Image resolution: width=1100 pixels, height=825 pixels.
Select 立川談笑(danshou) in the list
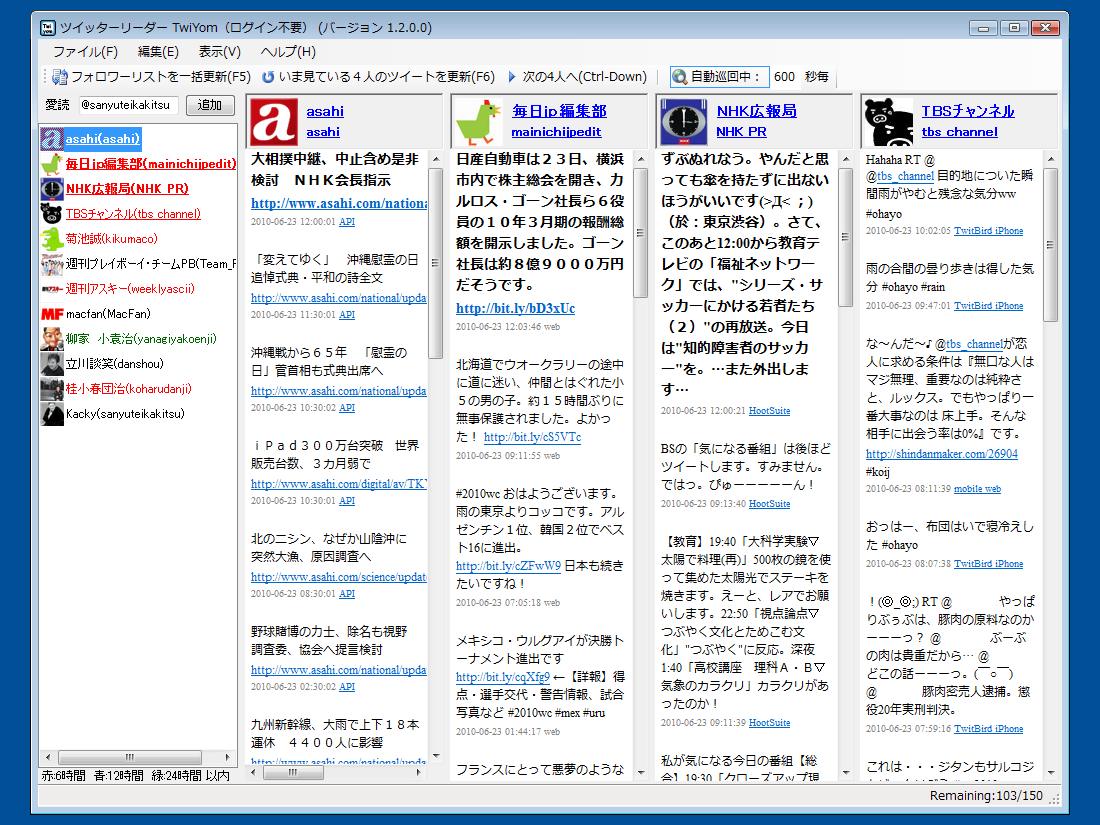pyautogui.click(x=114, y=364)
